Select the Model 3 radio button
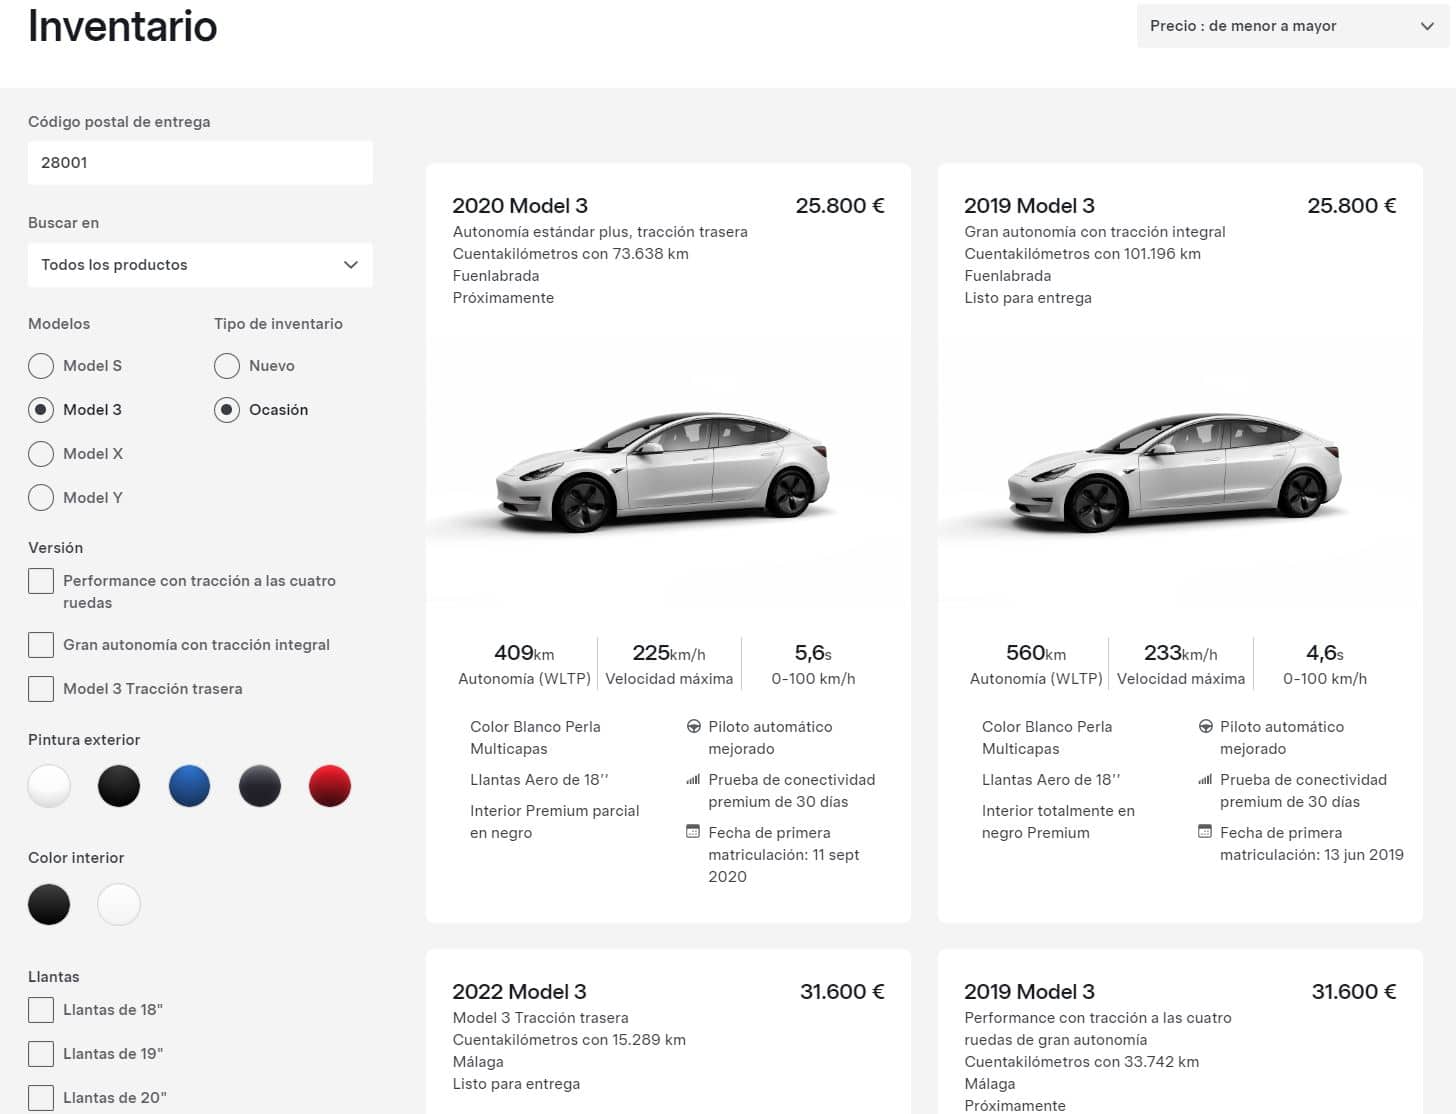This screenshot has width=1456, height=1114. (41, 410)
